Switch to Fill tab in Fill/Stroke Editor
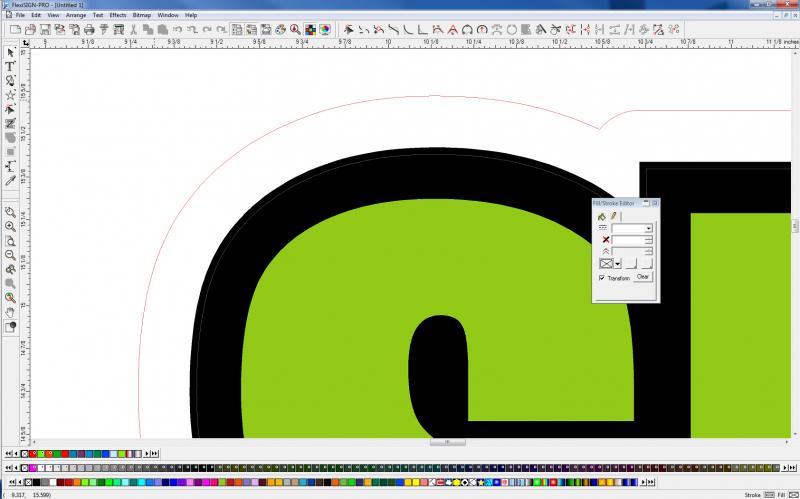The image size is (800, 499). pos(602,216)
